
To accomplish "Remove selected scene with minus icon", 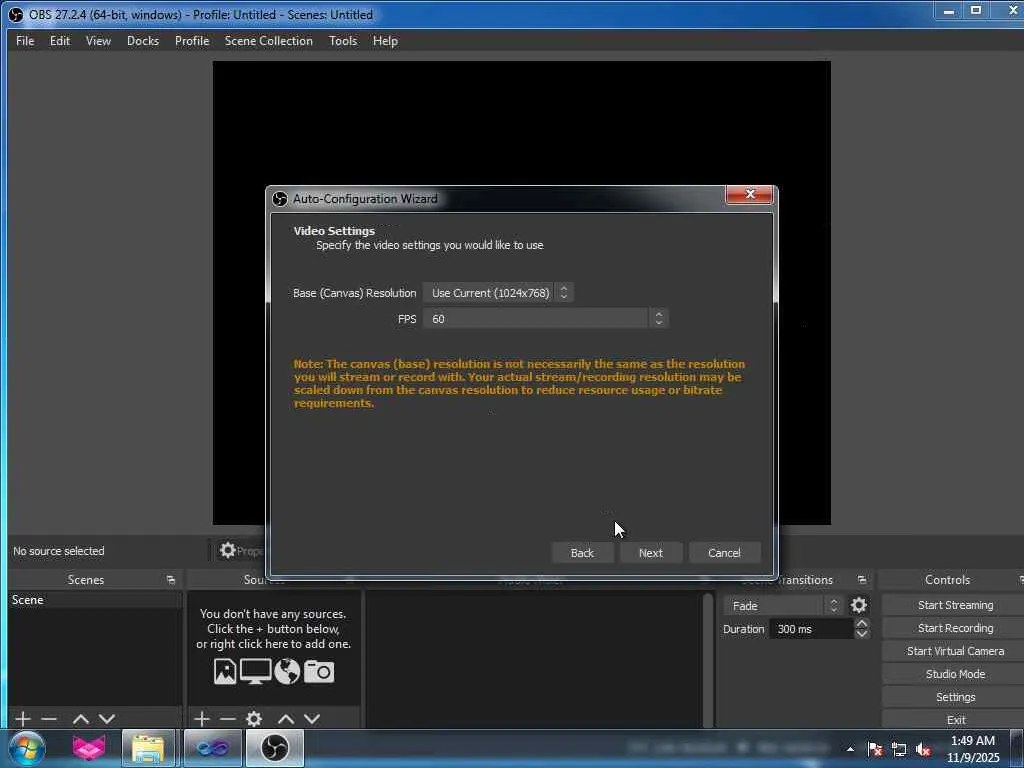I will pyautogui.click(x=49, y=719).
